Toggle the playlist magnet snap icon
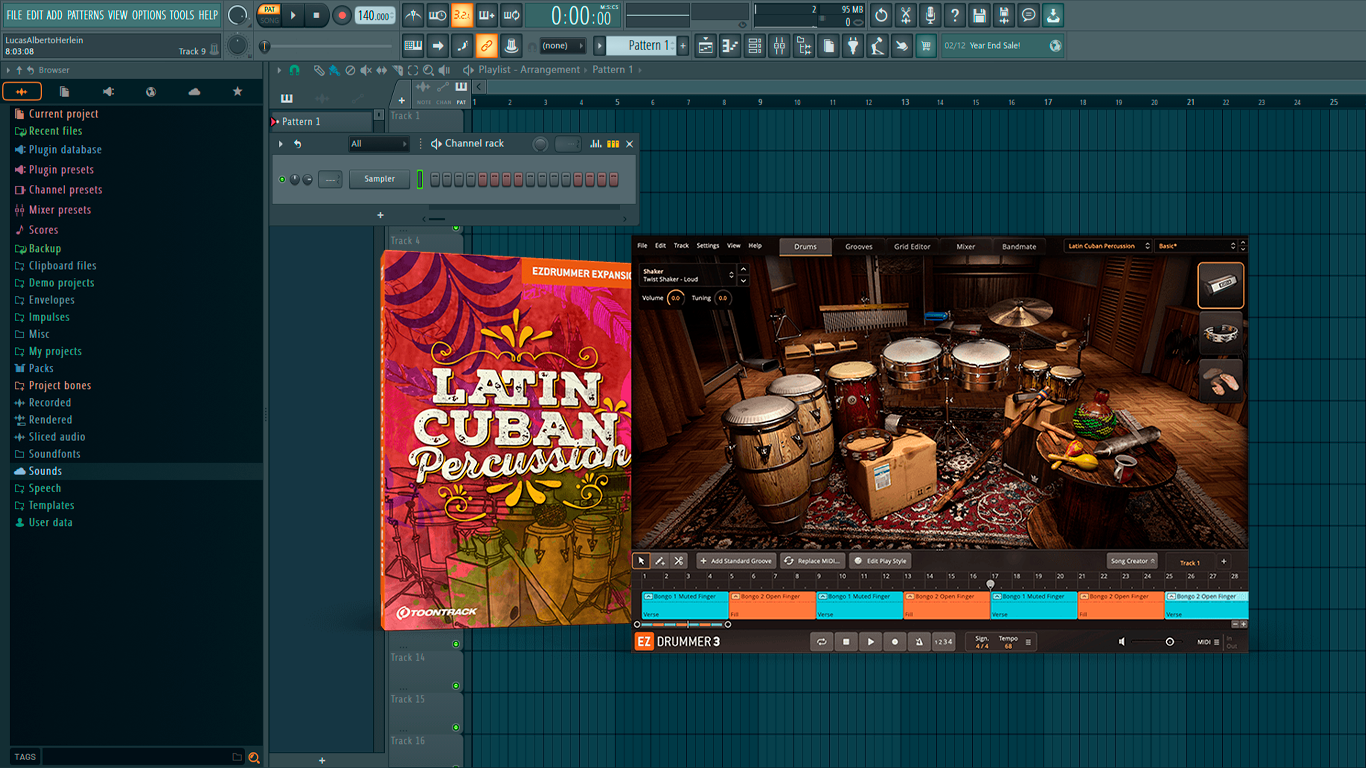The width and height of the screenshot is (1366, 768). tap(294, 70)
